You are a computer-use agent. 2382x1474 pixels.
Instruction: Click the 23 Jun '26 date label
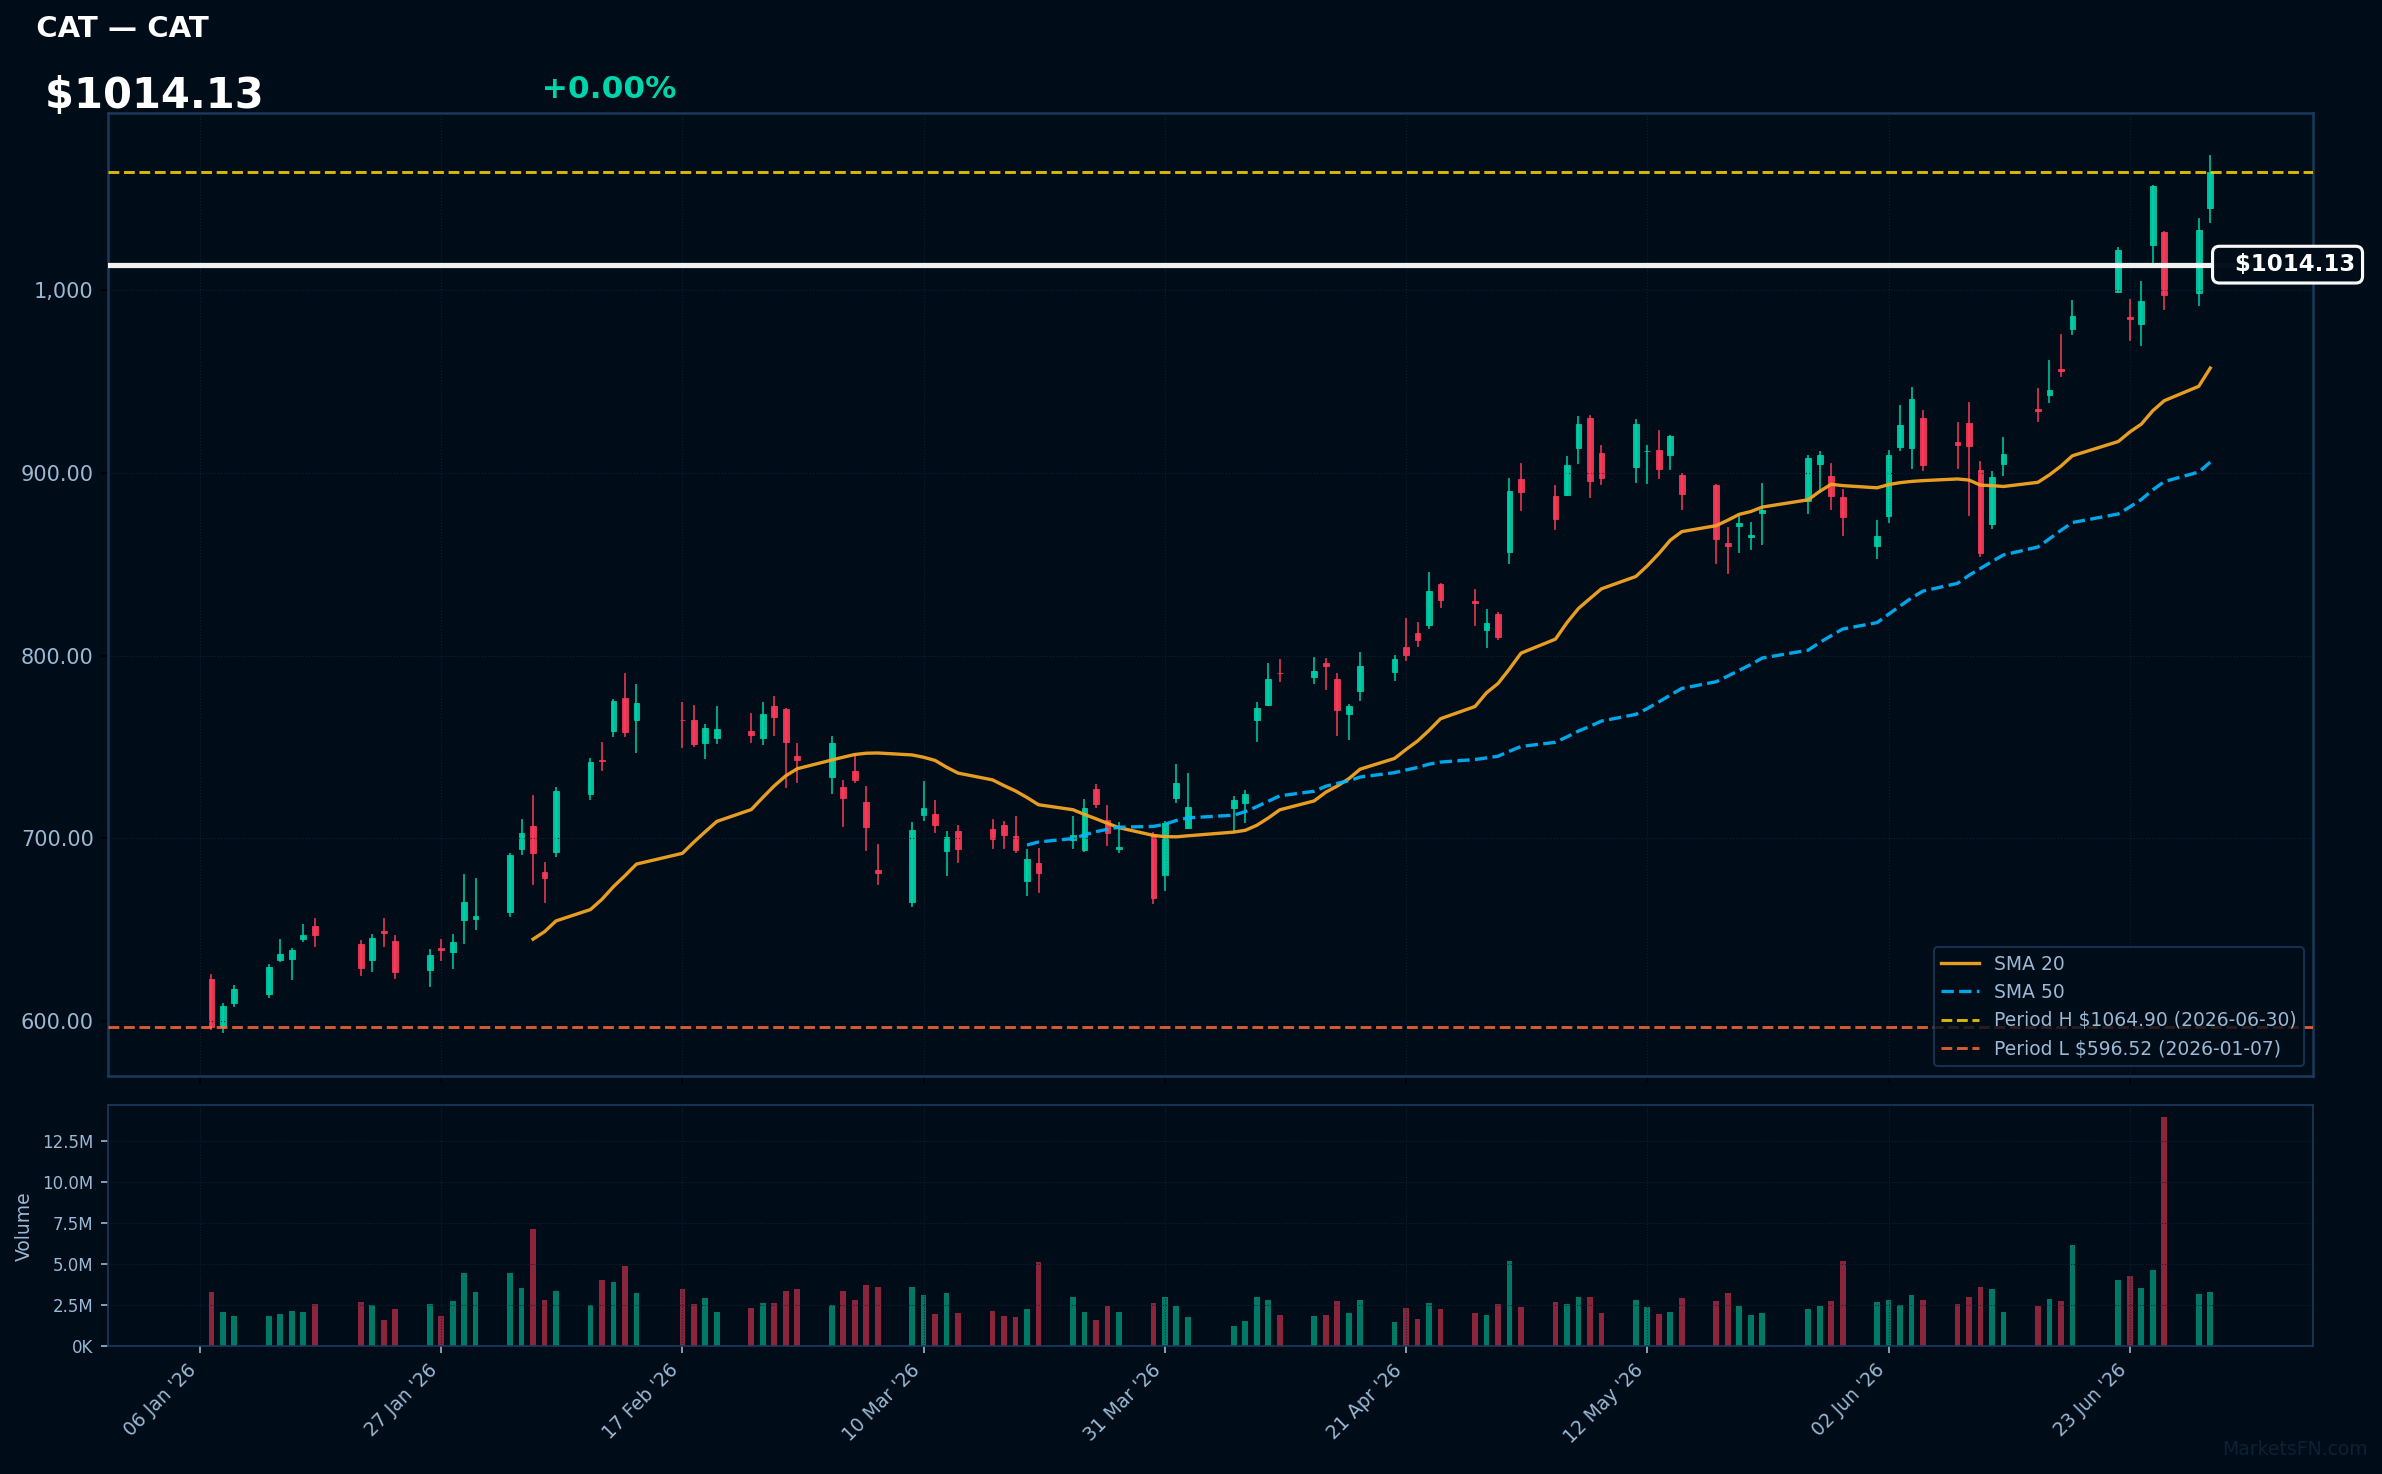click(x=2089, y=1400)
